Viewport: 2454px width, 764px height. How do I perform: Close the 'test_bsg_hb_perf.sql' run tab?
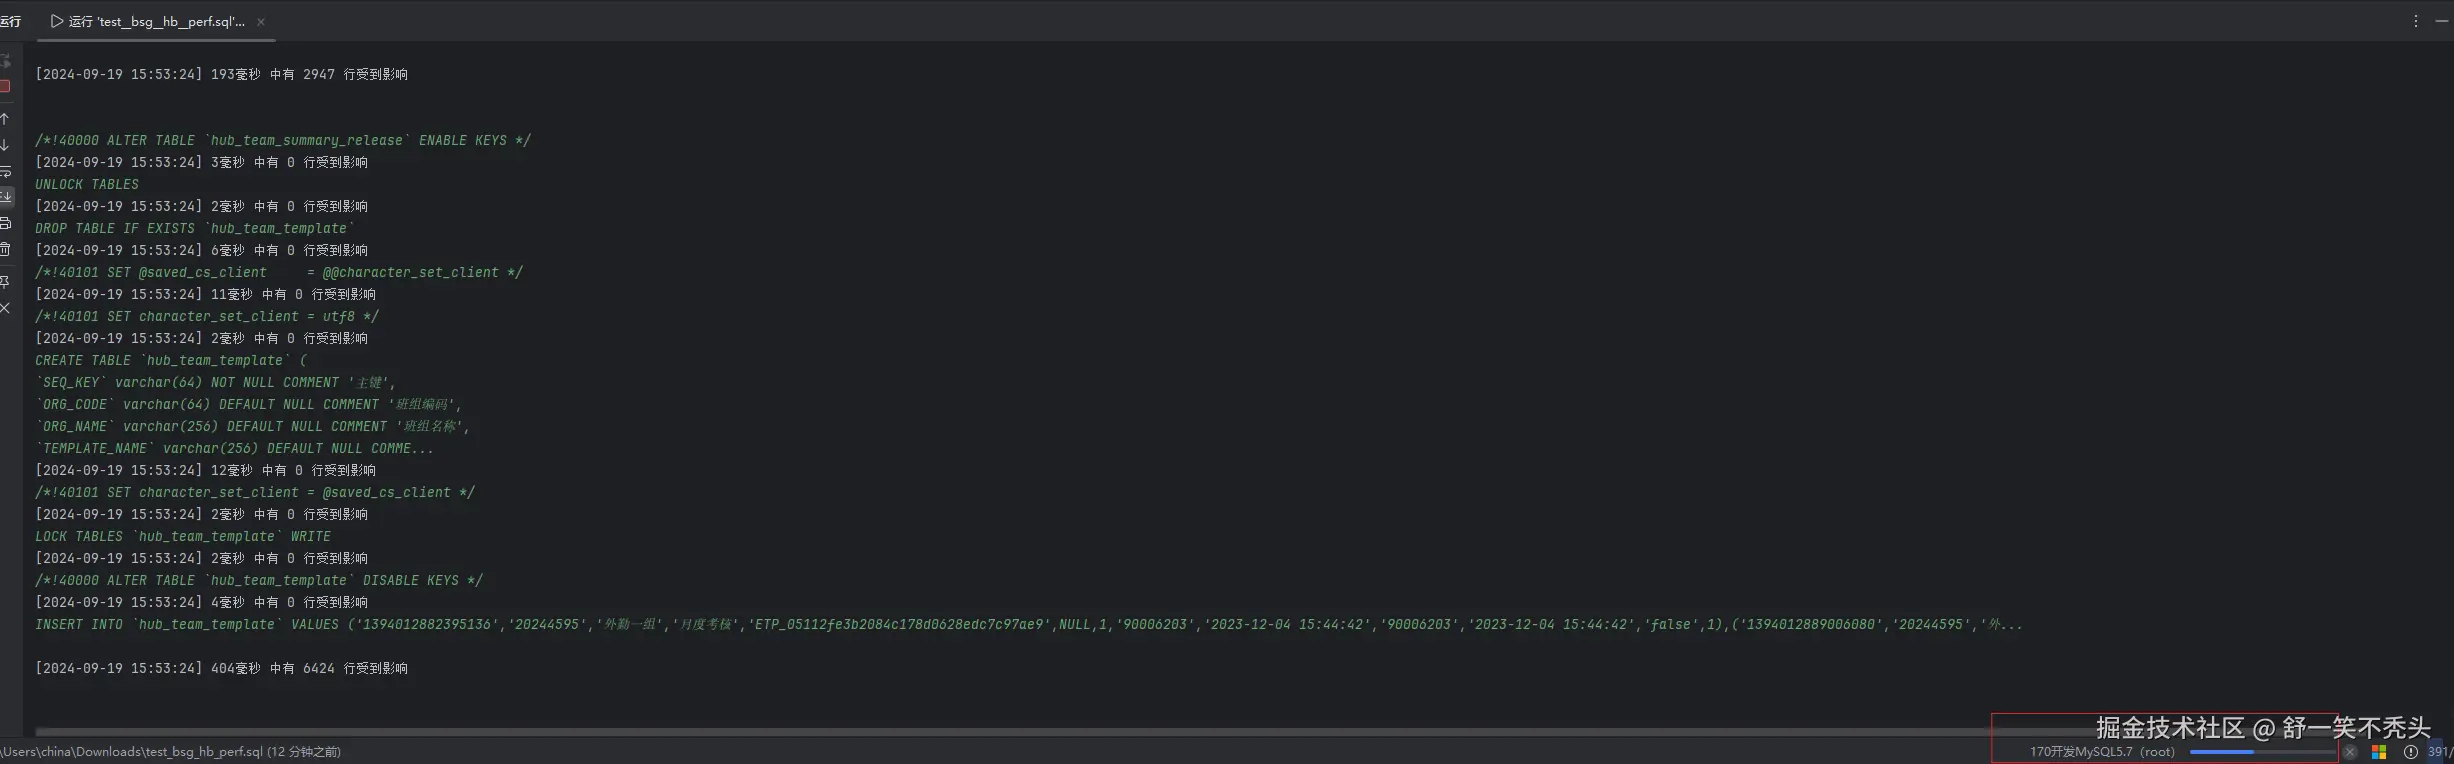pos(261,22)
